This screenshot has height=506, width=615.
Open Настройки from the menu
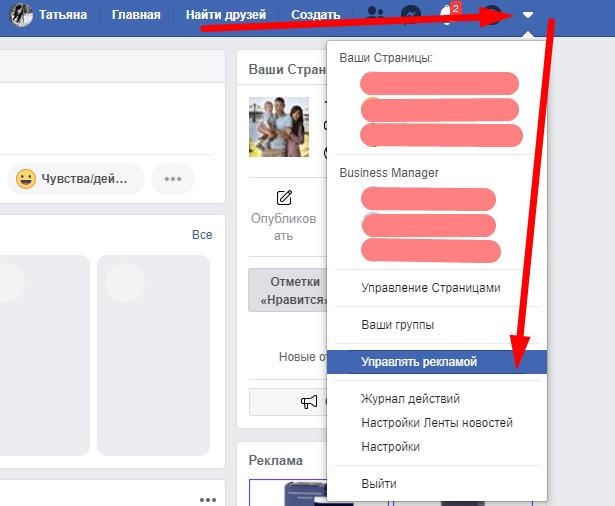(390, 447)
